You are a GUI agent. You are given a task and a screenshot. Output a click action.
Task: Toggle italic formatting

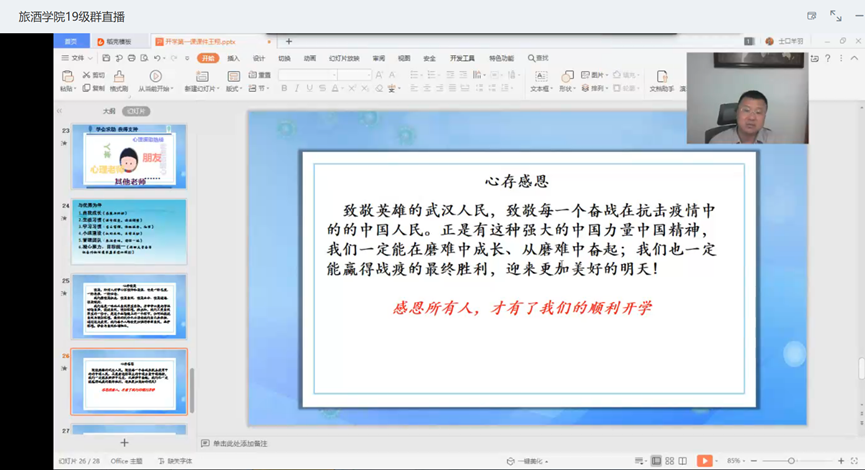[297, 89]
